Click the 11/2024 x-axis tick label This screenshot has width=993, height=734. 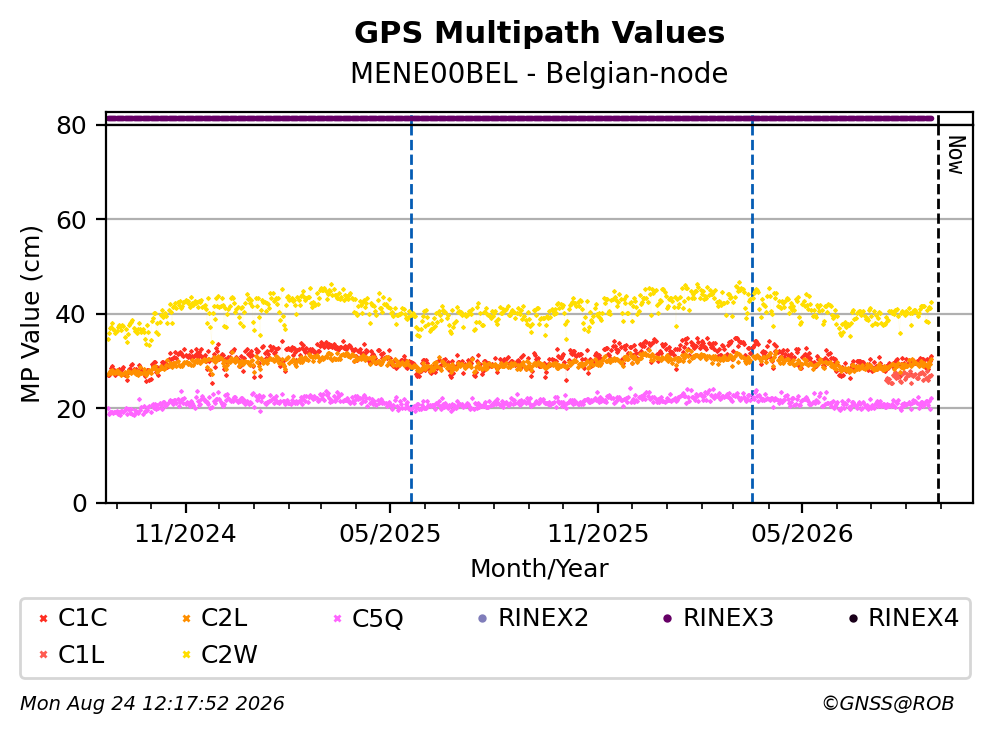(x=185, y=534)
